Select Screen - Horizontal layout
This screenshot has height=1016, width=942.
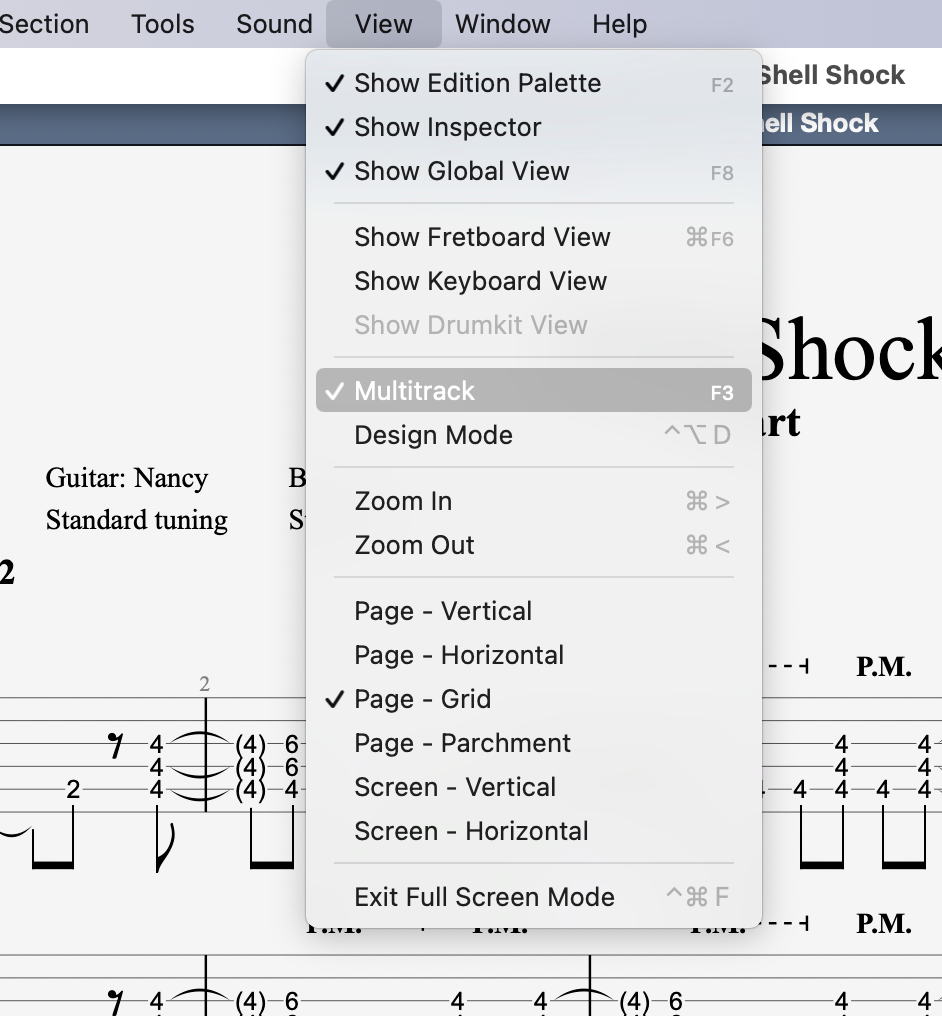[533, 832]
